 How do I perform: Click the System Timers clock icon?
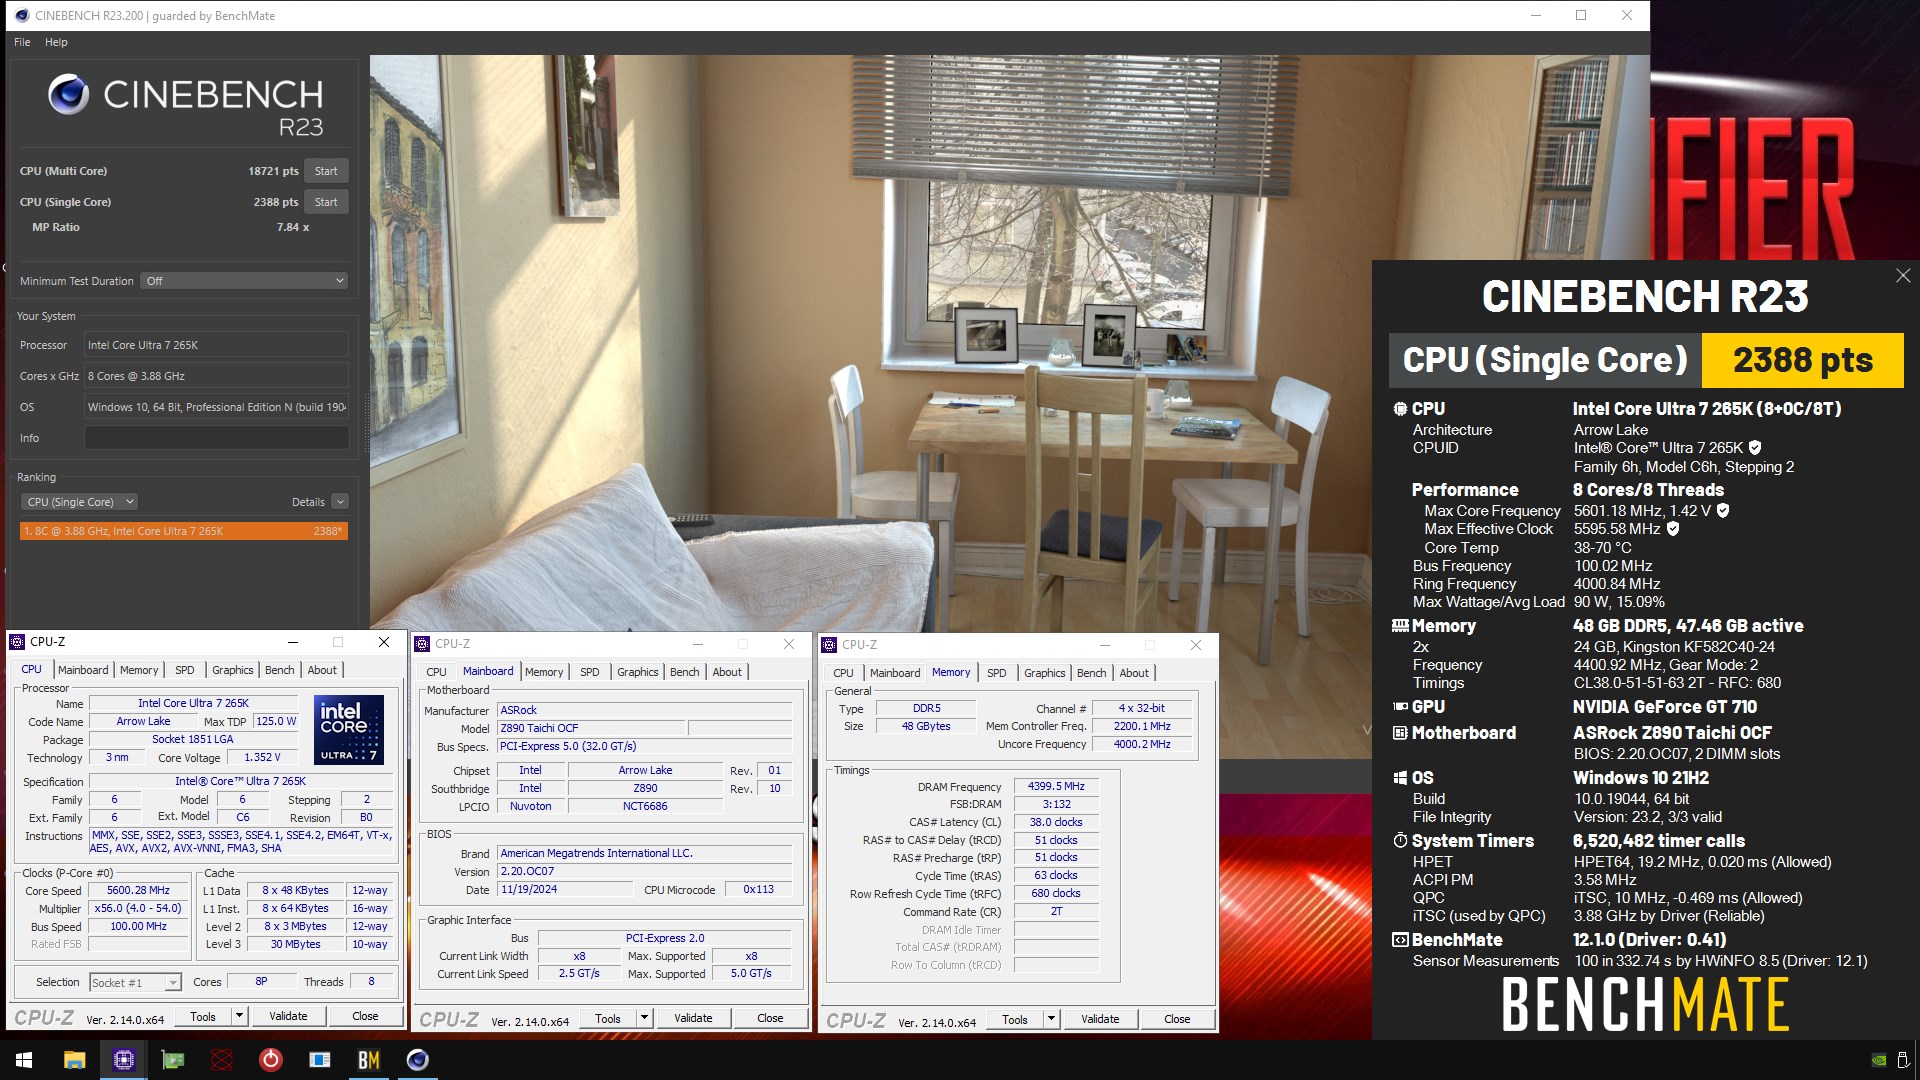click(1400, 841)
